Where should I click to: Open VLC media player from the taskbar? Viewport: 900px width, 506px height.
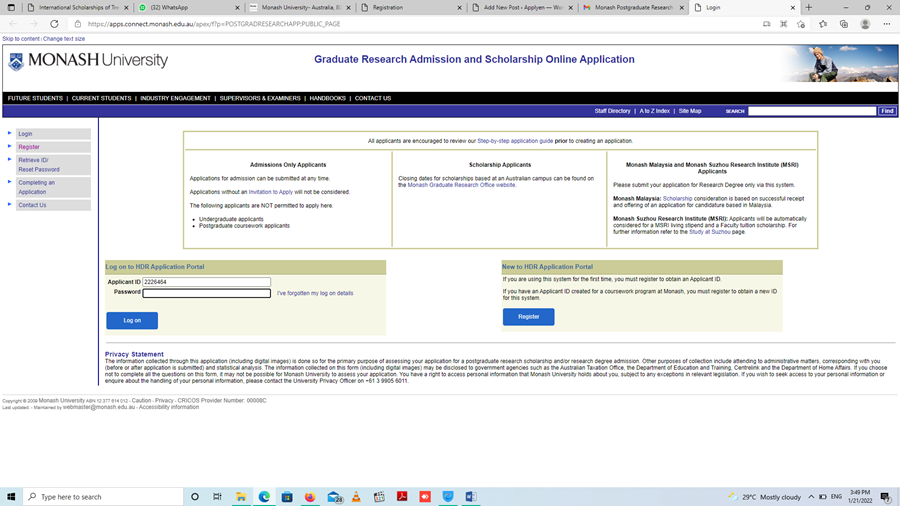point(356,497)
